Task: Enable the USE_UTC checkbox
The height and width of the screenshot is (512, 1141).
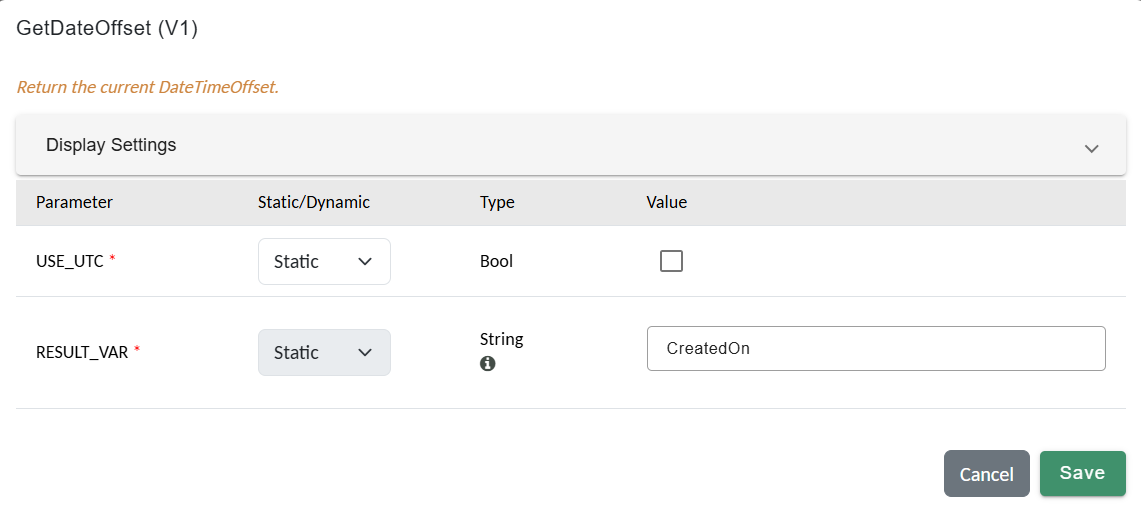Action: pos(671,261)
